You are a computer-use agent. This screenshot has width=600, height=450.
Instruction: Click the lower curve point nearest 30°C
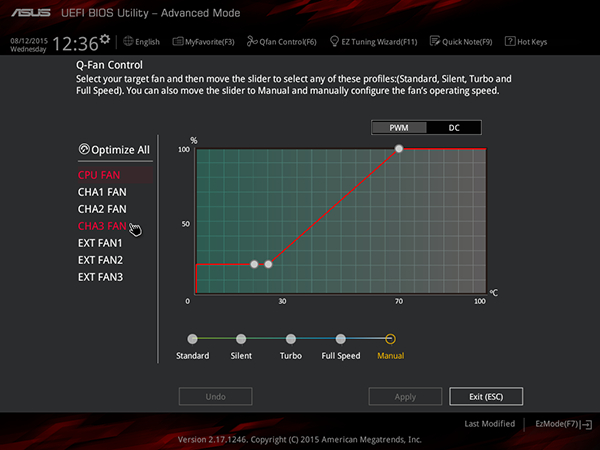point(268,264)
